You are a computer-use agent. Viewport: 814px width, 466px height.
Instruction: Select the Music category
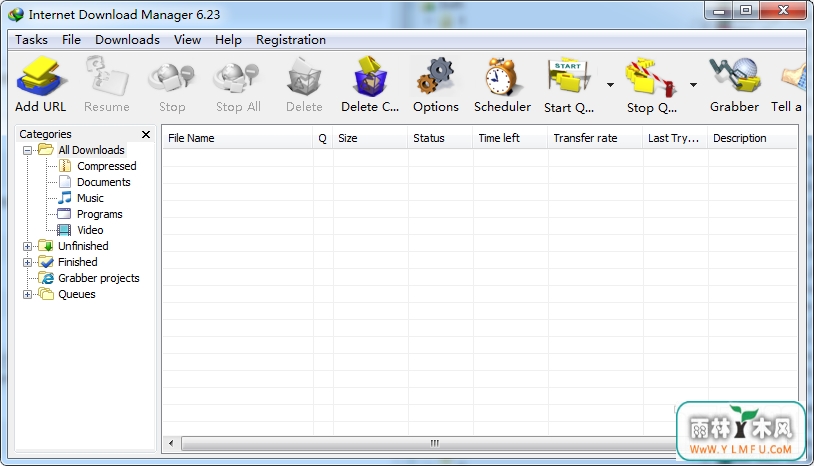point(90,198)
